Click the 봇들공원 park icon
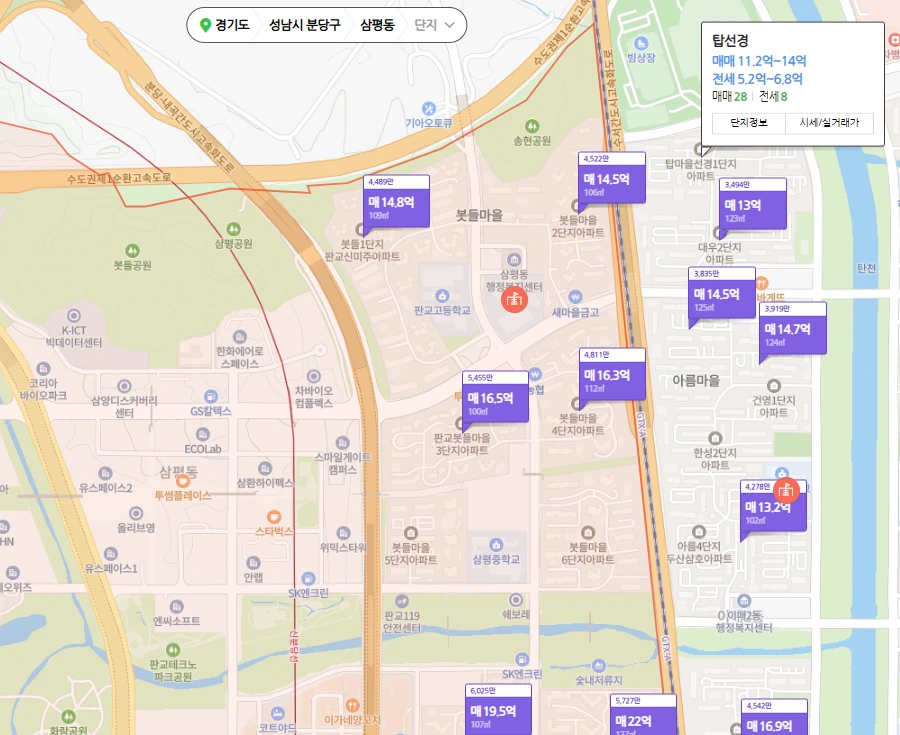900x735 pixels. click(x=132, y=251)
